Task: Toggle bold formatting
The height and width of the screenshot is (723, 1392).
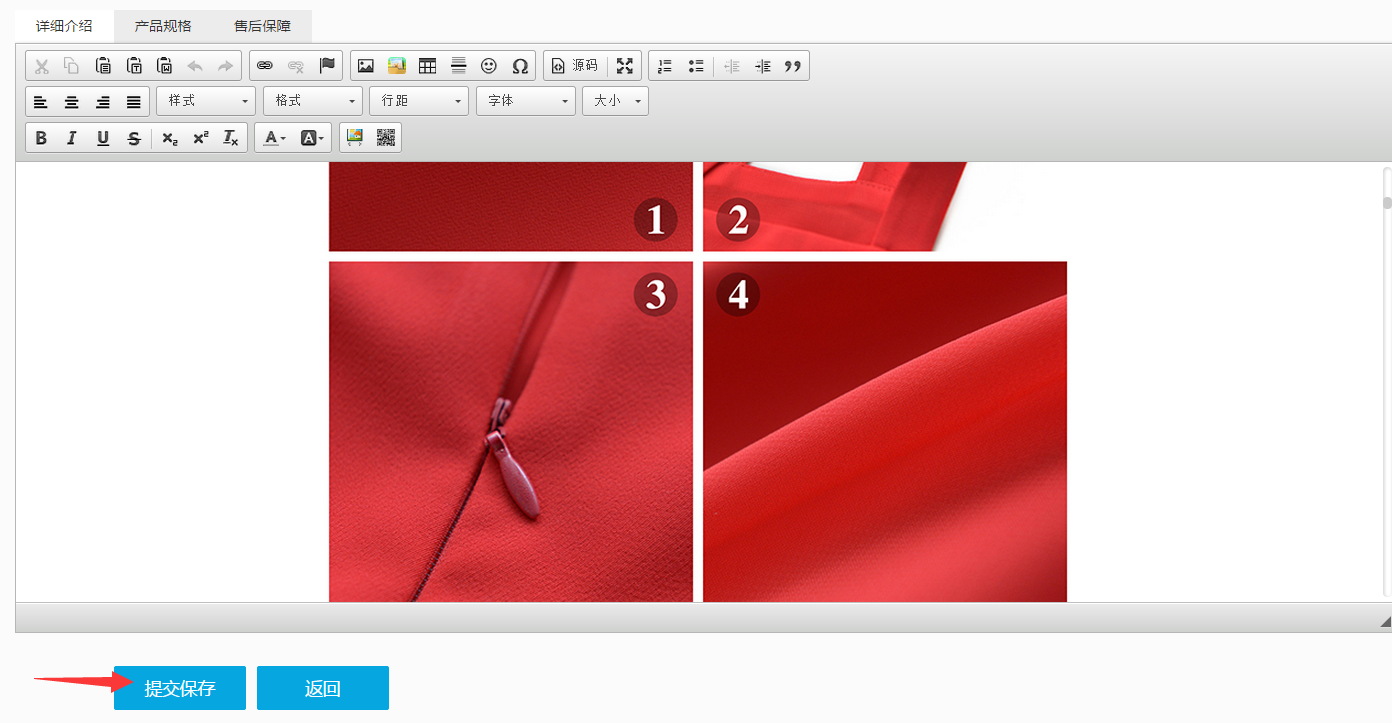Action: (41, 138)
